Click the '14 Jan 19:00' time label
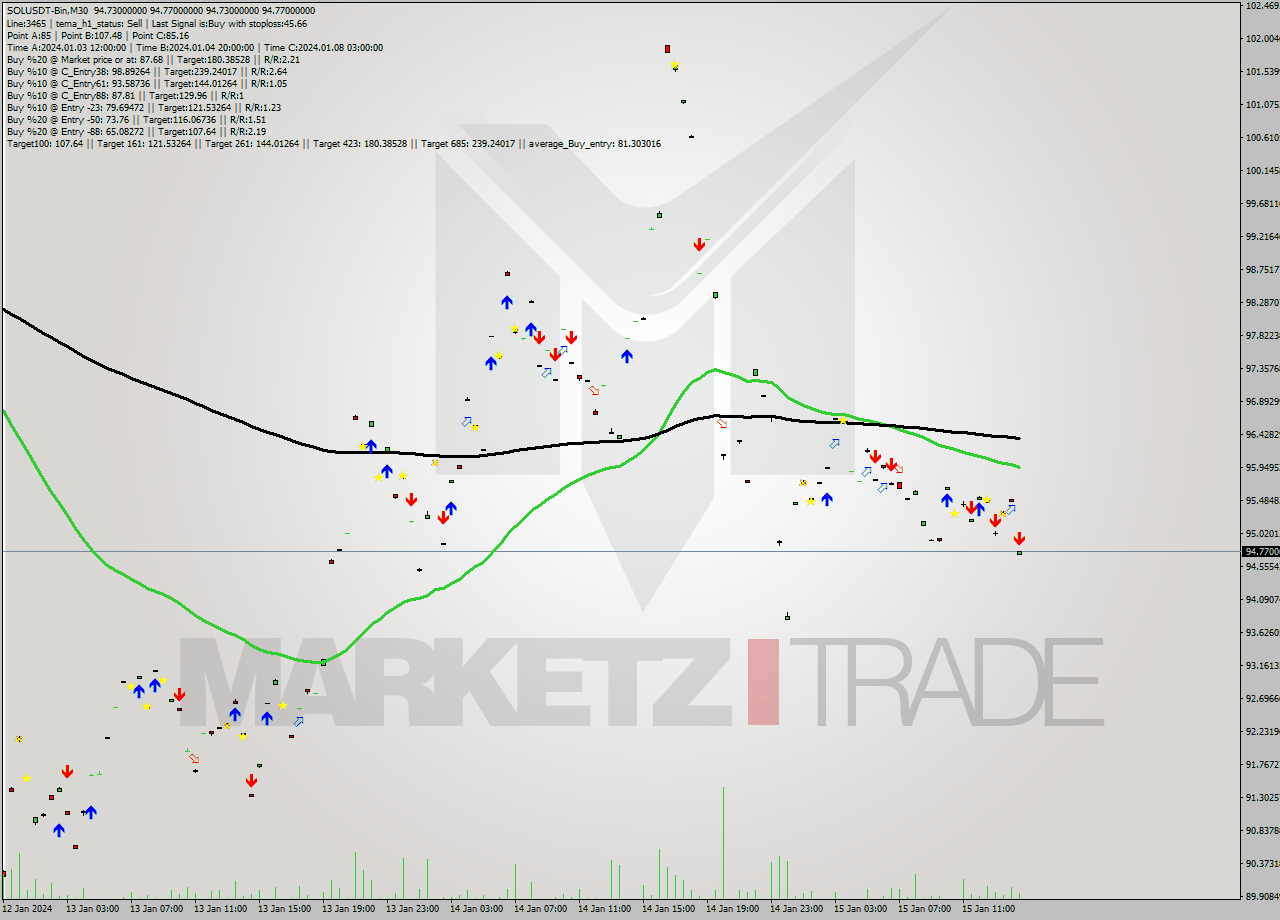This screenshot has height=920, width=1280. (732, 909)
